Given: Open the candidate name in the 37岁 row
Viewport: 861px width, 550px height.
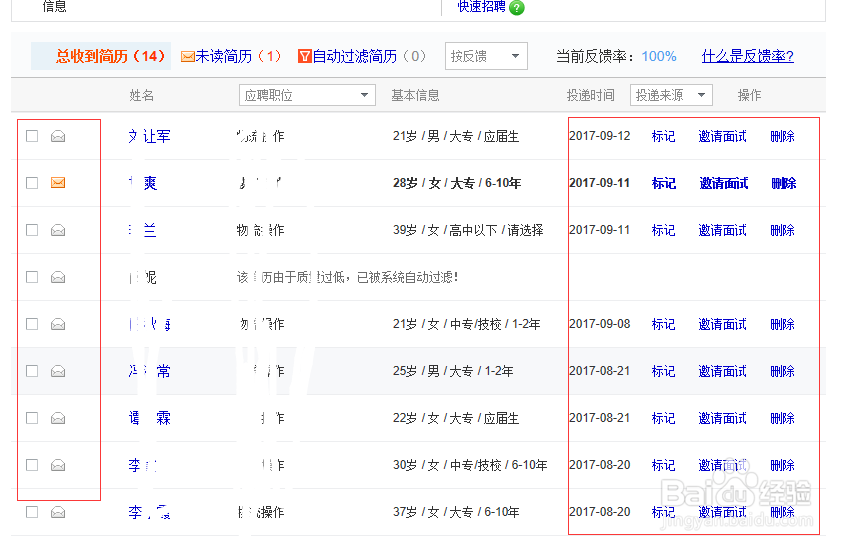Looking at the screenshot, I should click(149, 512).
